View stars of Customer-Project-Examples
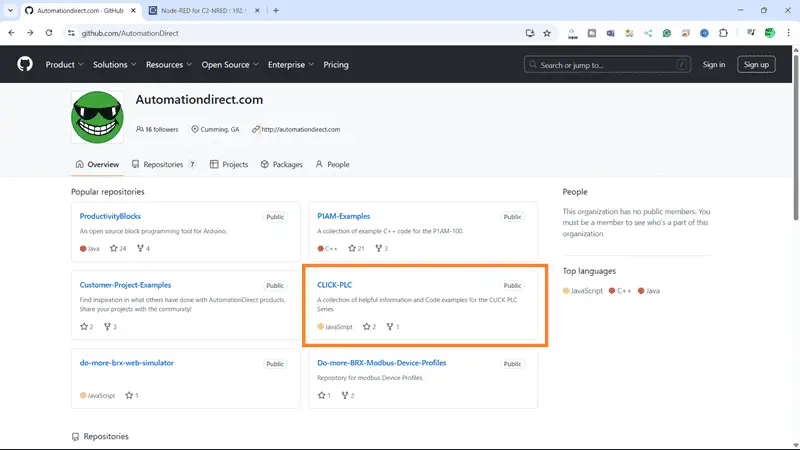The height and width of the screenshot is (450, 800). [x=87, y=327]
